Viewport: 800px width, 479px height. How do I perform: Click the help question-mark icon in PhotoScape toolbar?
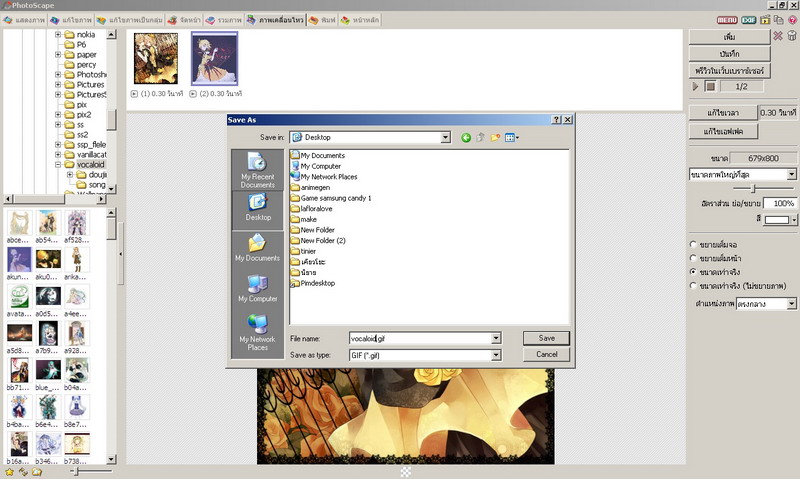(793, 20)
